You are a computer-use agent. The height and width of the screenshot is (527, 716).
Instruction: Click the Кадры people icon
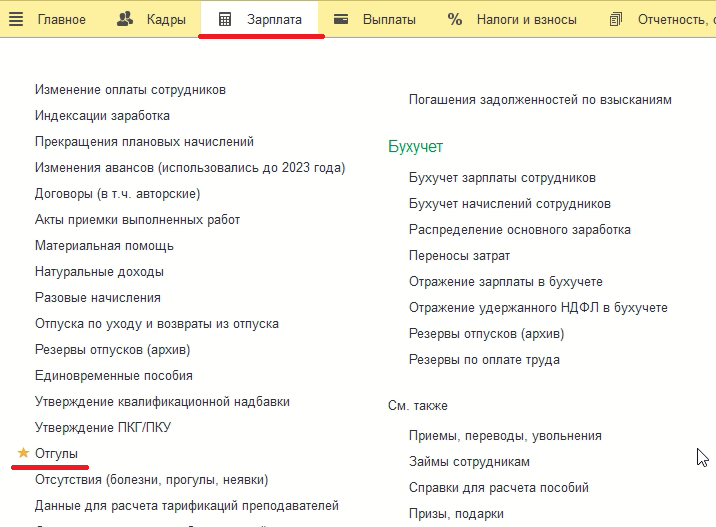click(125, 19)
